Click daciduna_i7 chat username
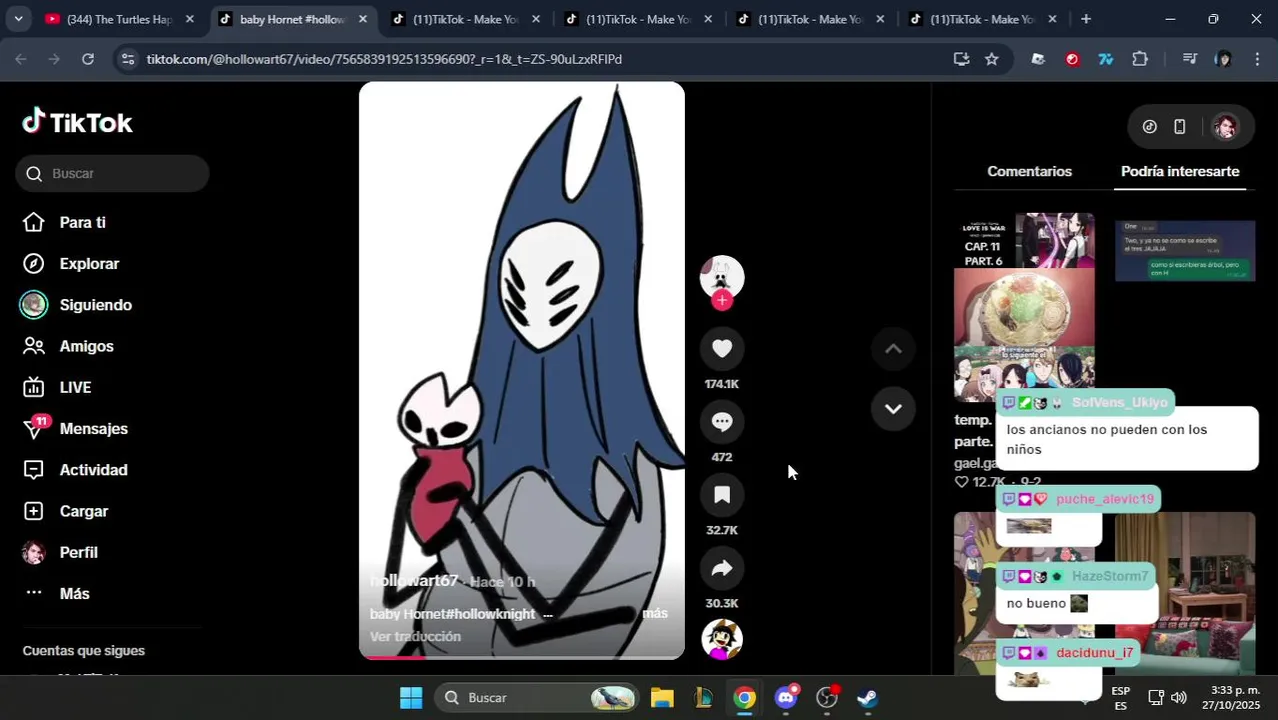The image size is (1278, 720). coord(1094,653)
